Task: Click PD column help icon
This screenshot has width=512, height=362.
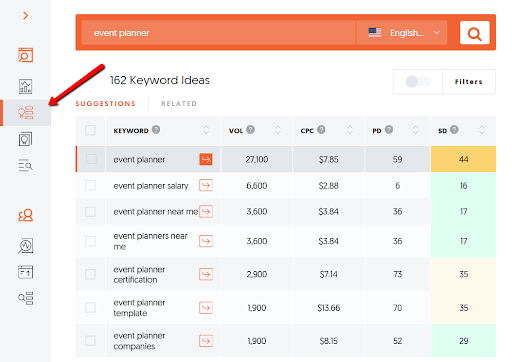Action: [389, 129]
